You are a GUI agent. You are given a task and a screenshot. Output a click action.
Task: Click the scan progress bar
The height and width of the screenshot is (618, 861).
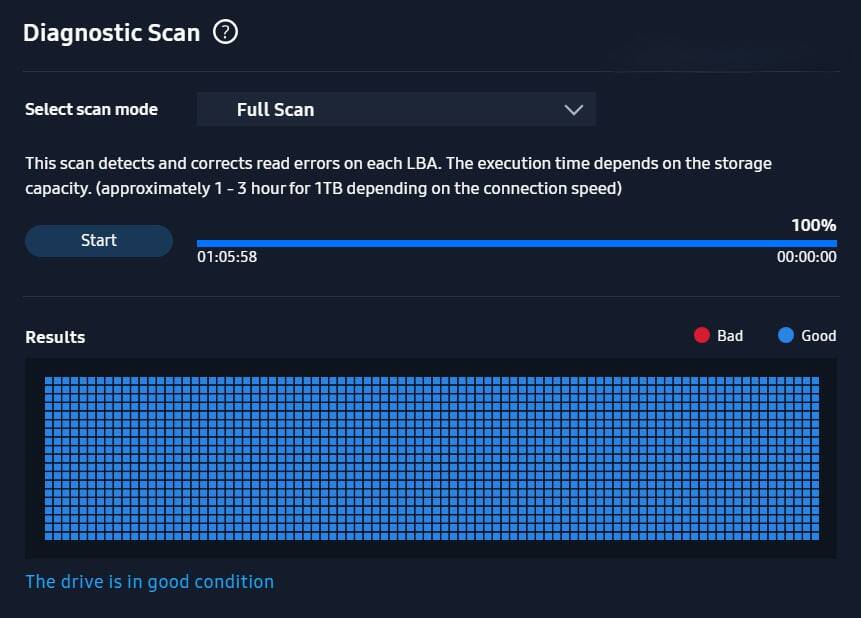pyautogui.click(x=517, y=243)
